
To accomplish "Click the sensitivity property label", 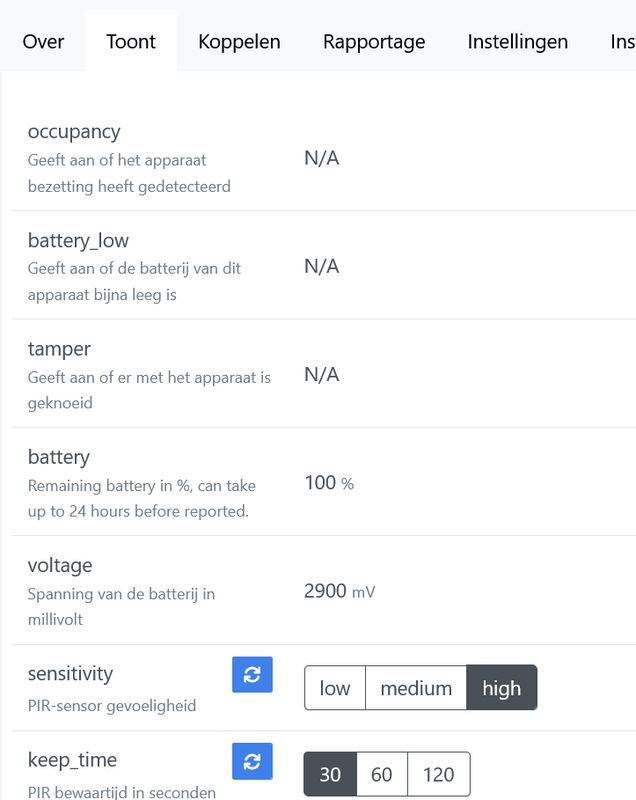I will click(x=70, y=673).
